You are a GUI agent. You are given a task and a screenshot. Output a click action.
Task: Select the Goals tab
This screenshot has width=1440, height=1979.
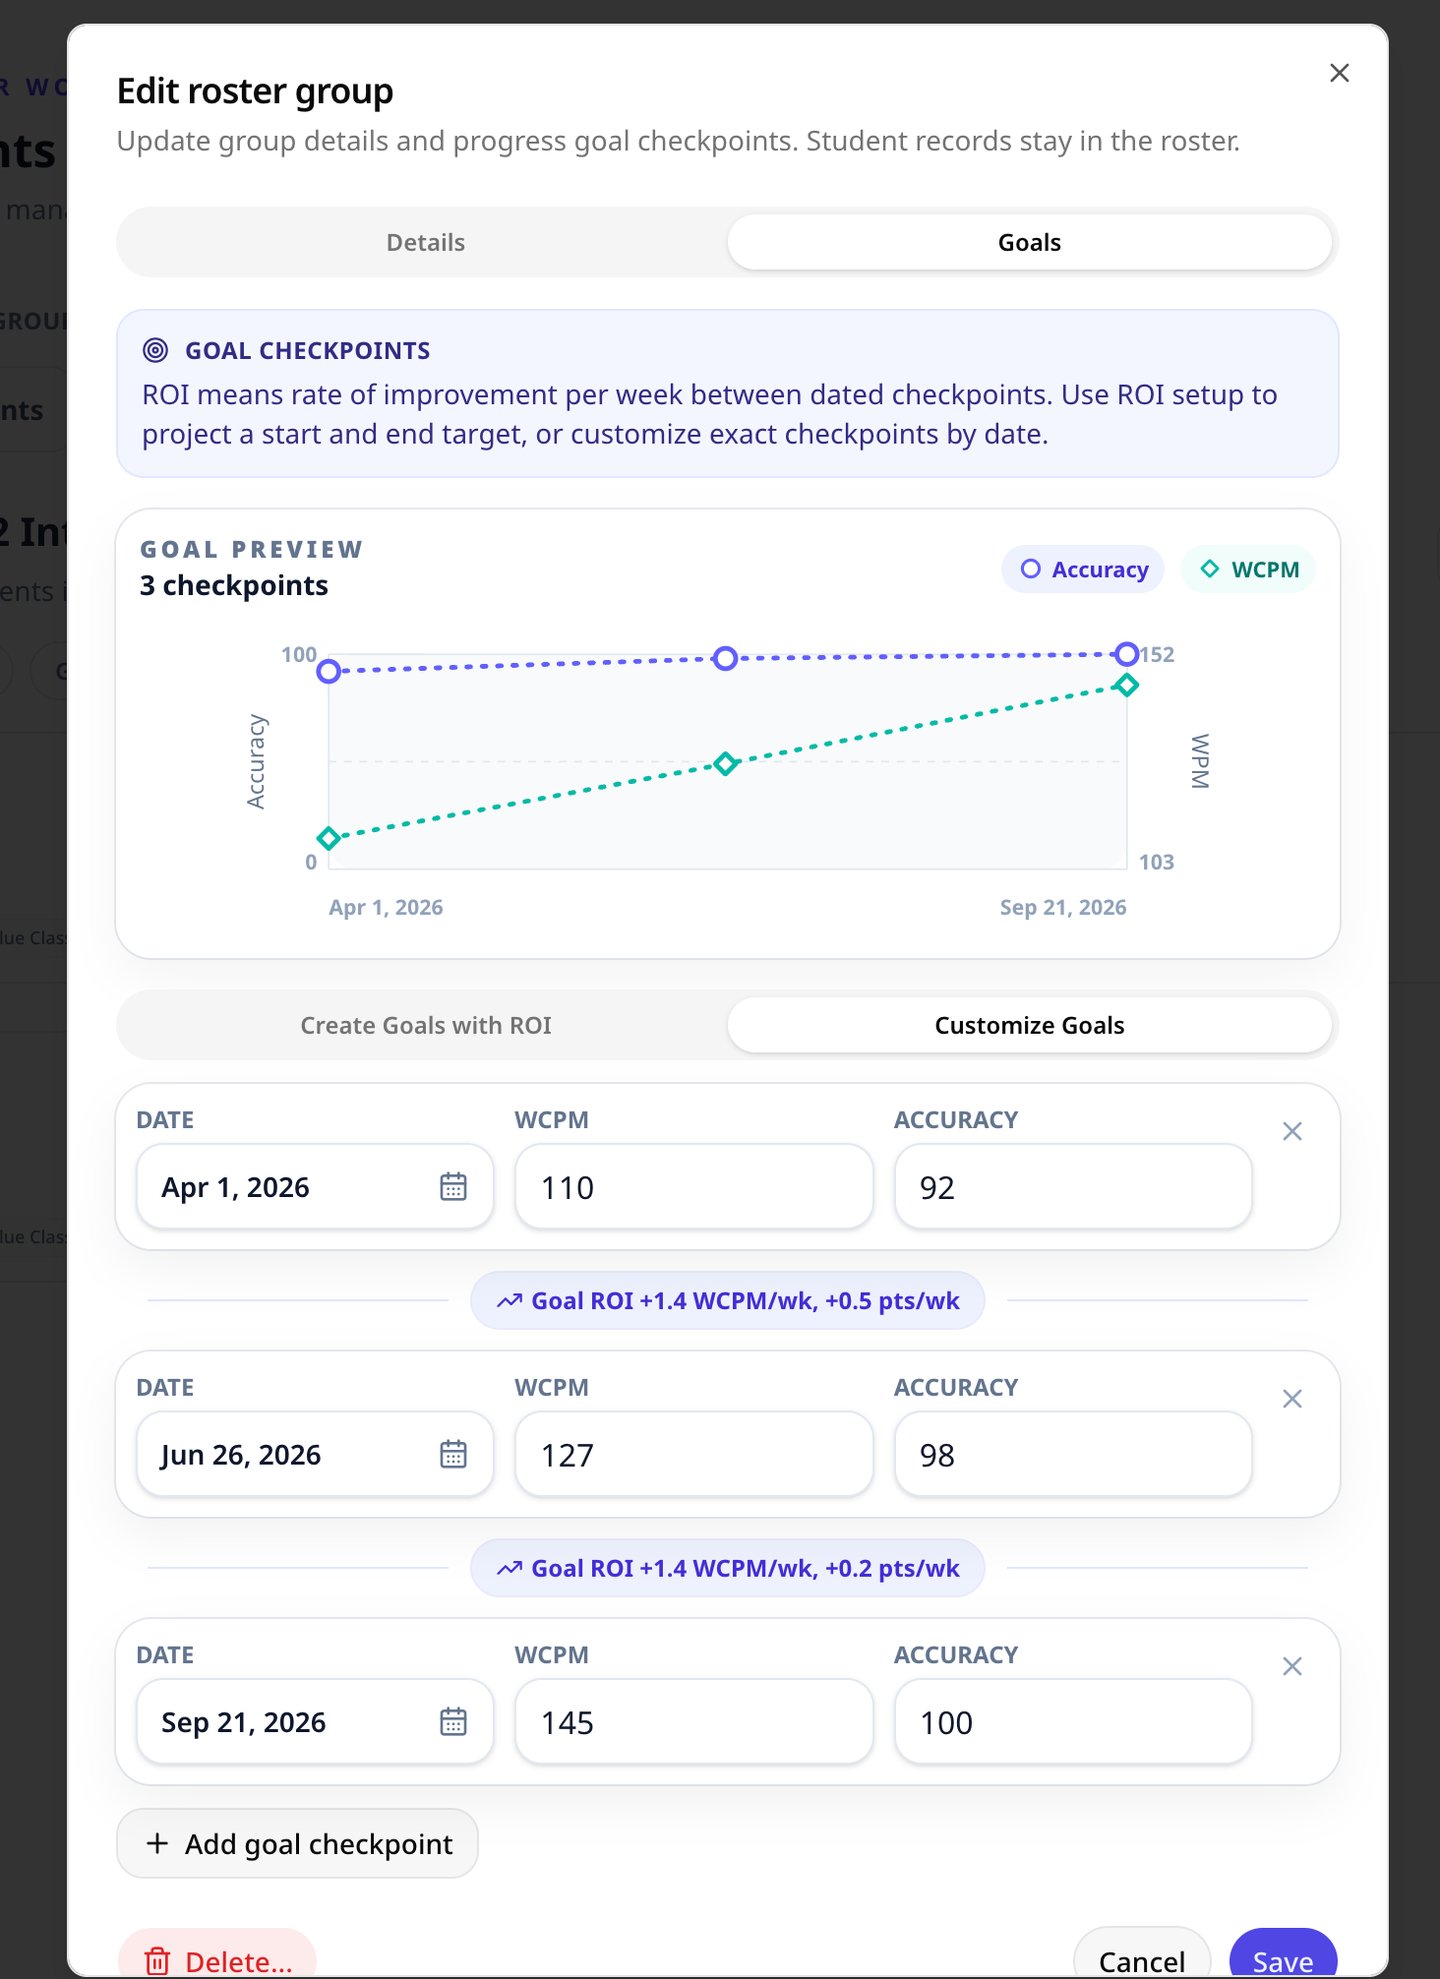point(1029,242)
